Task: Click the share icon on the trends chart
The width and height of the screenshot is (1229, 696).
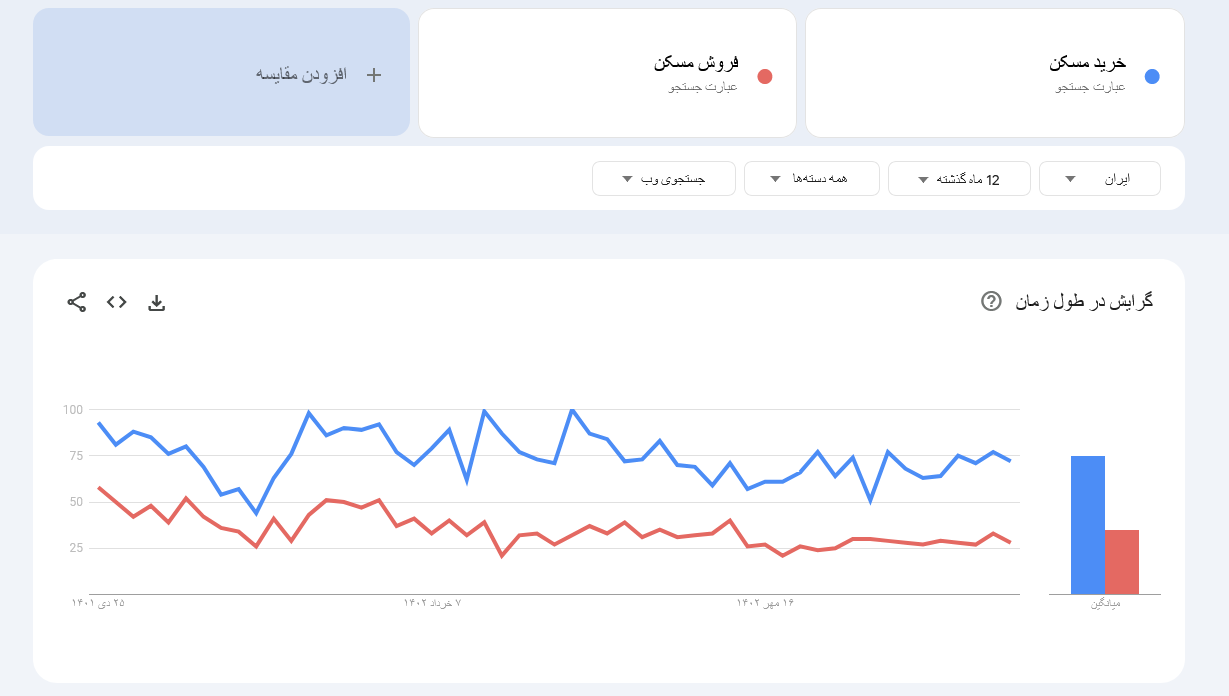Action: coord(76,301)
